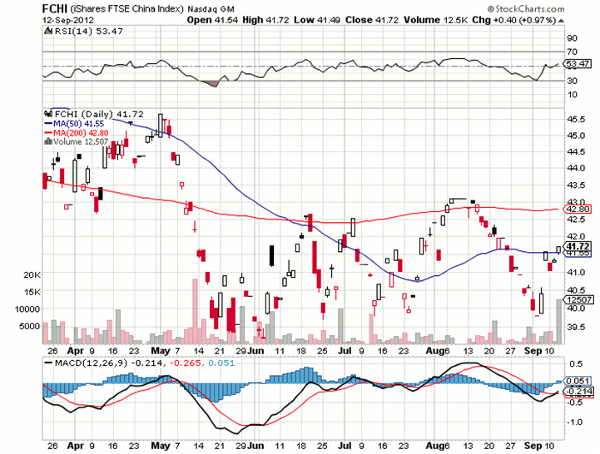Click the RSI indicator icon beside RSI(14)

48,31
